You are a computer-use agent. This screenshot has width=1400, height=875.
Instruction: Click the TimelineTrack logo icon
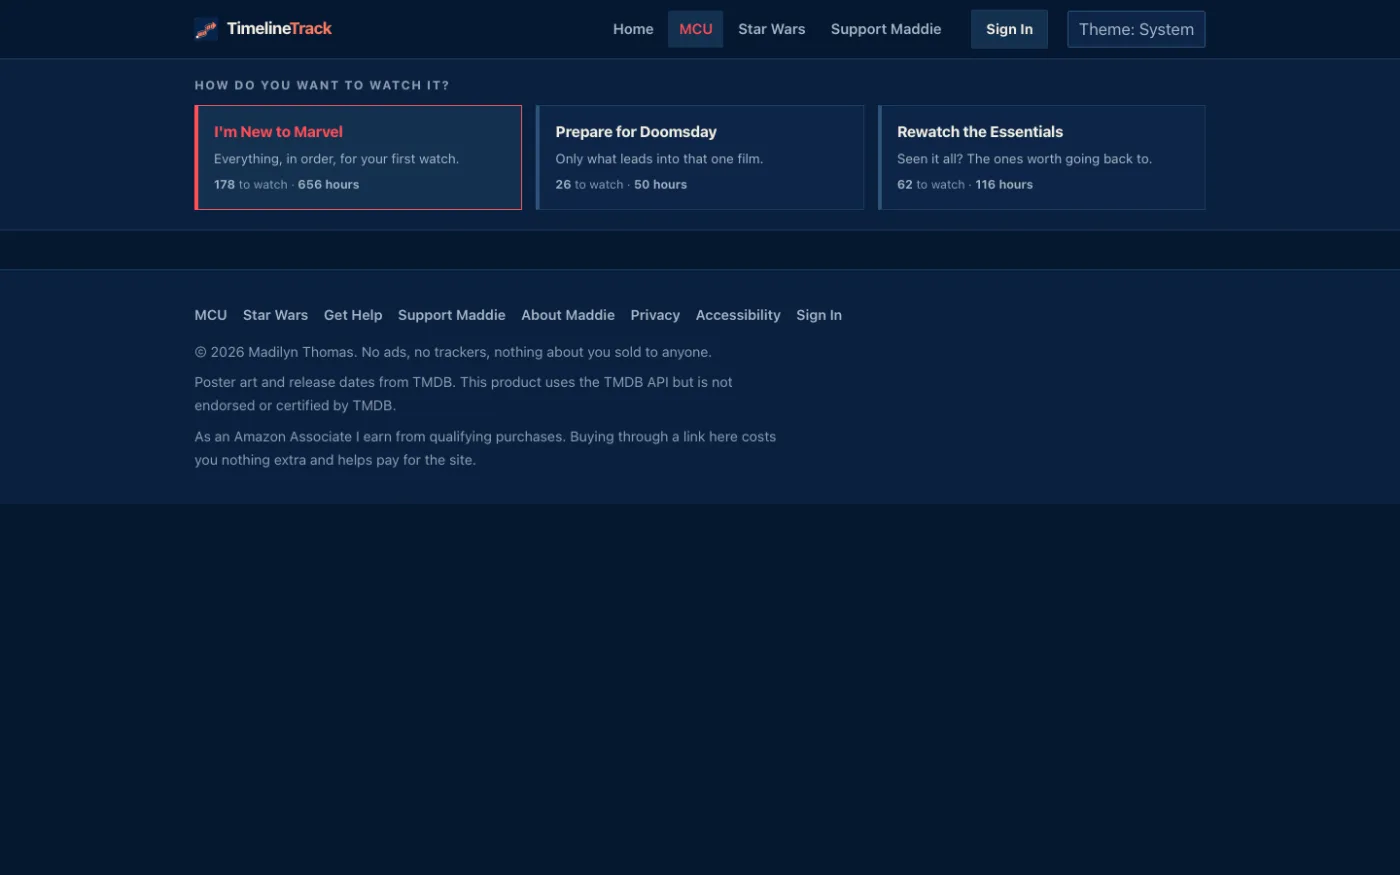click(x=206, y=29)
